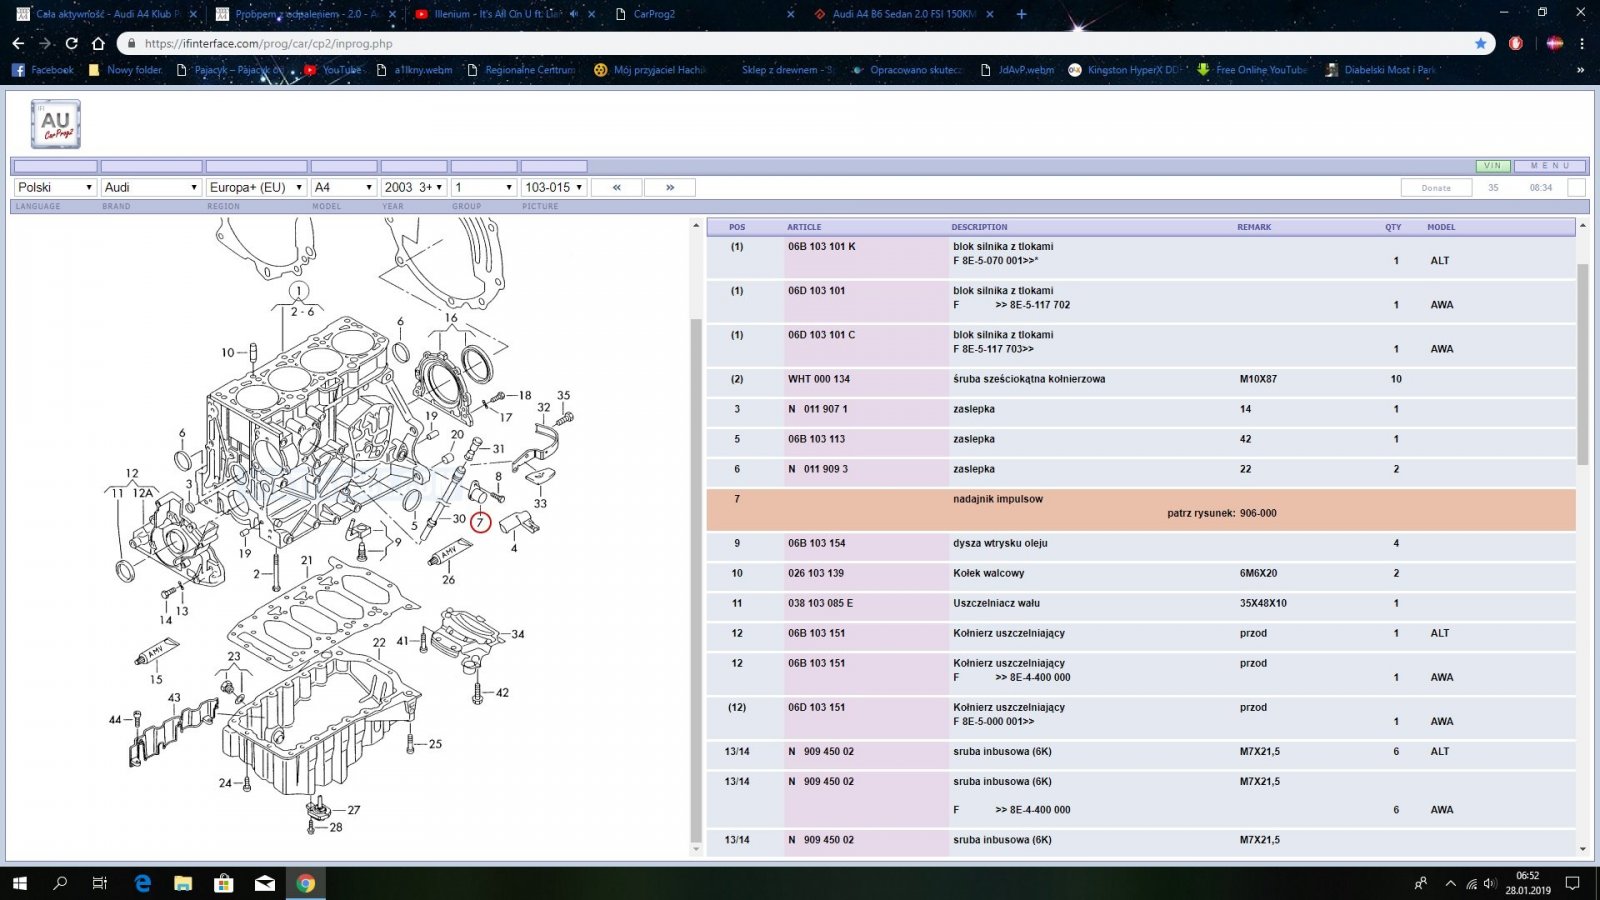The height and width of the screenshot is (900, 1600).
Task: Click the red extension icon in toolbar
Action: (x=1516, y=43)
